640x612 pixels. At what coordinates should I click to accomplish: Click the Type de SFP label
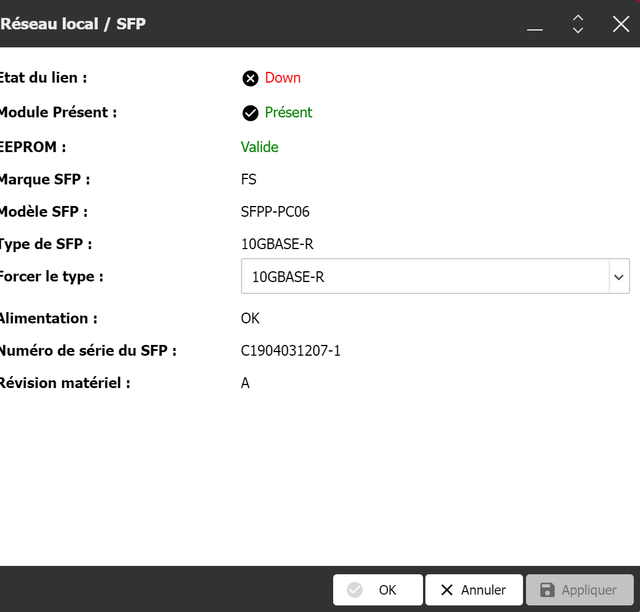click(x=46, y=244)
